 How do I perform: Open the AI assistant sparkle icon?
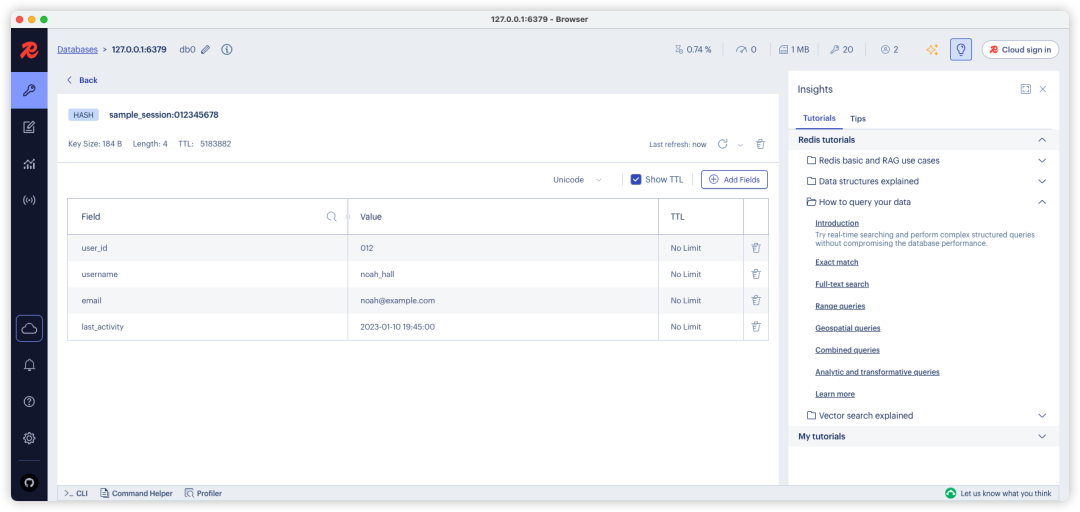click(x=932, y=50)
